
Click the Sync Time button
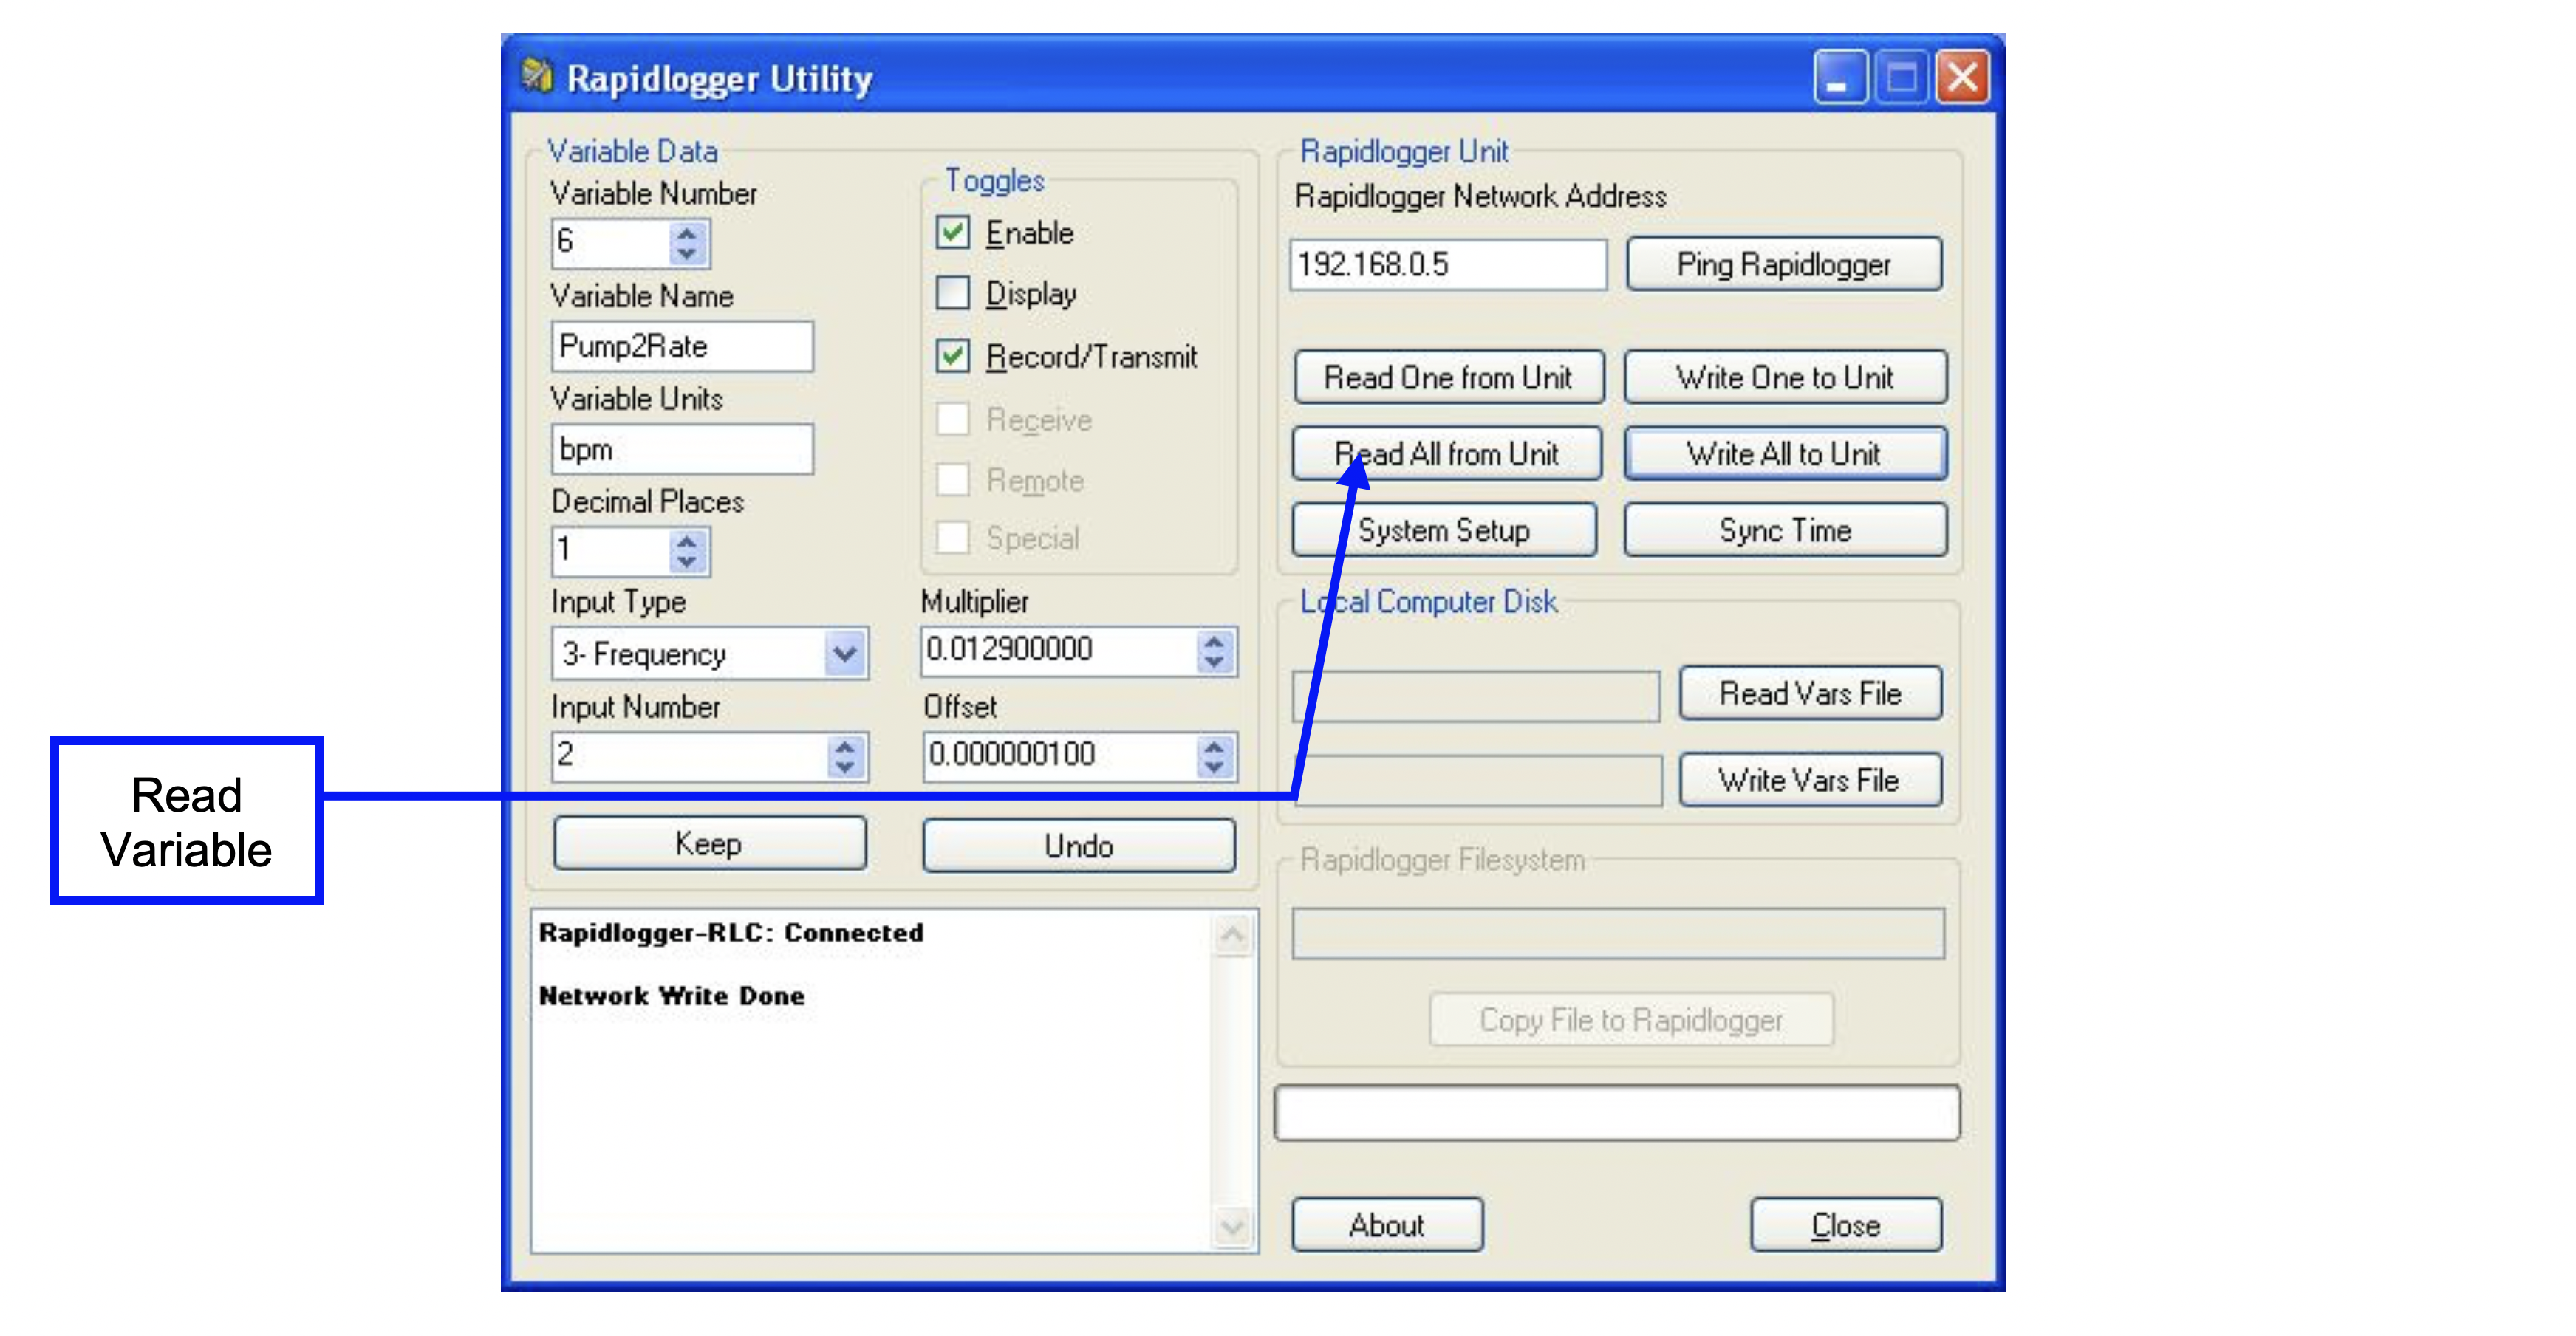pos(1785,529)
